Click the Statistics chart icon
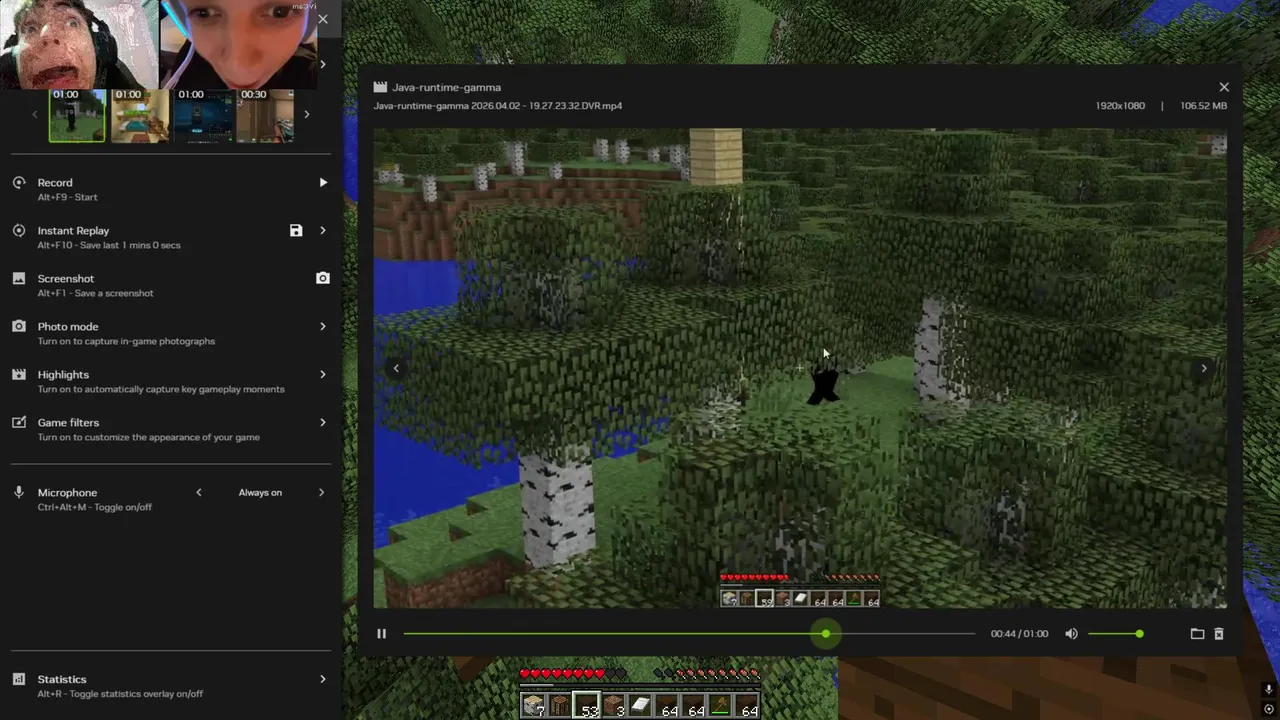Image resolution: width=1280 pixels, height=720 pixels. point(19,679)
